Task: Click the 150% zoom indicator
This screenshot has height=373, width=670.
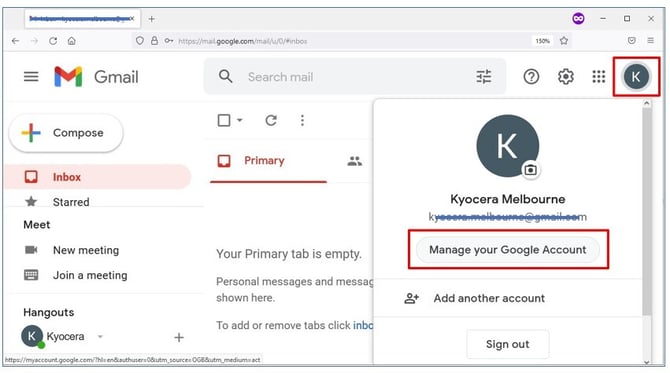Action: [543, 41]
